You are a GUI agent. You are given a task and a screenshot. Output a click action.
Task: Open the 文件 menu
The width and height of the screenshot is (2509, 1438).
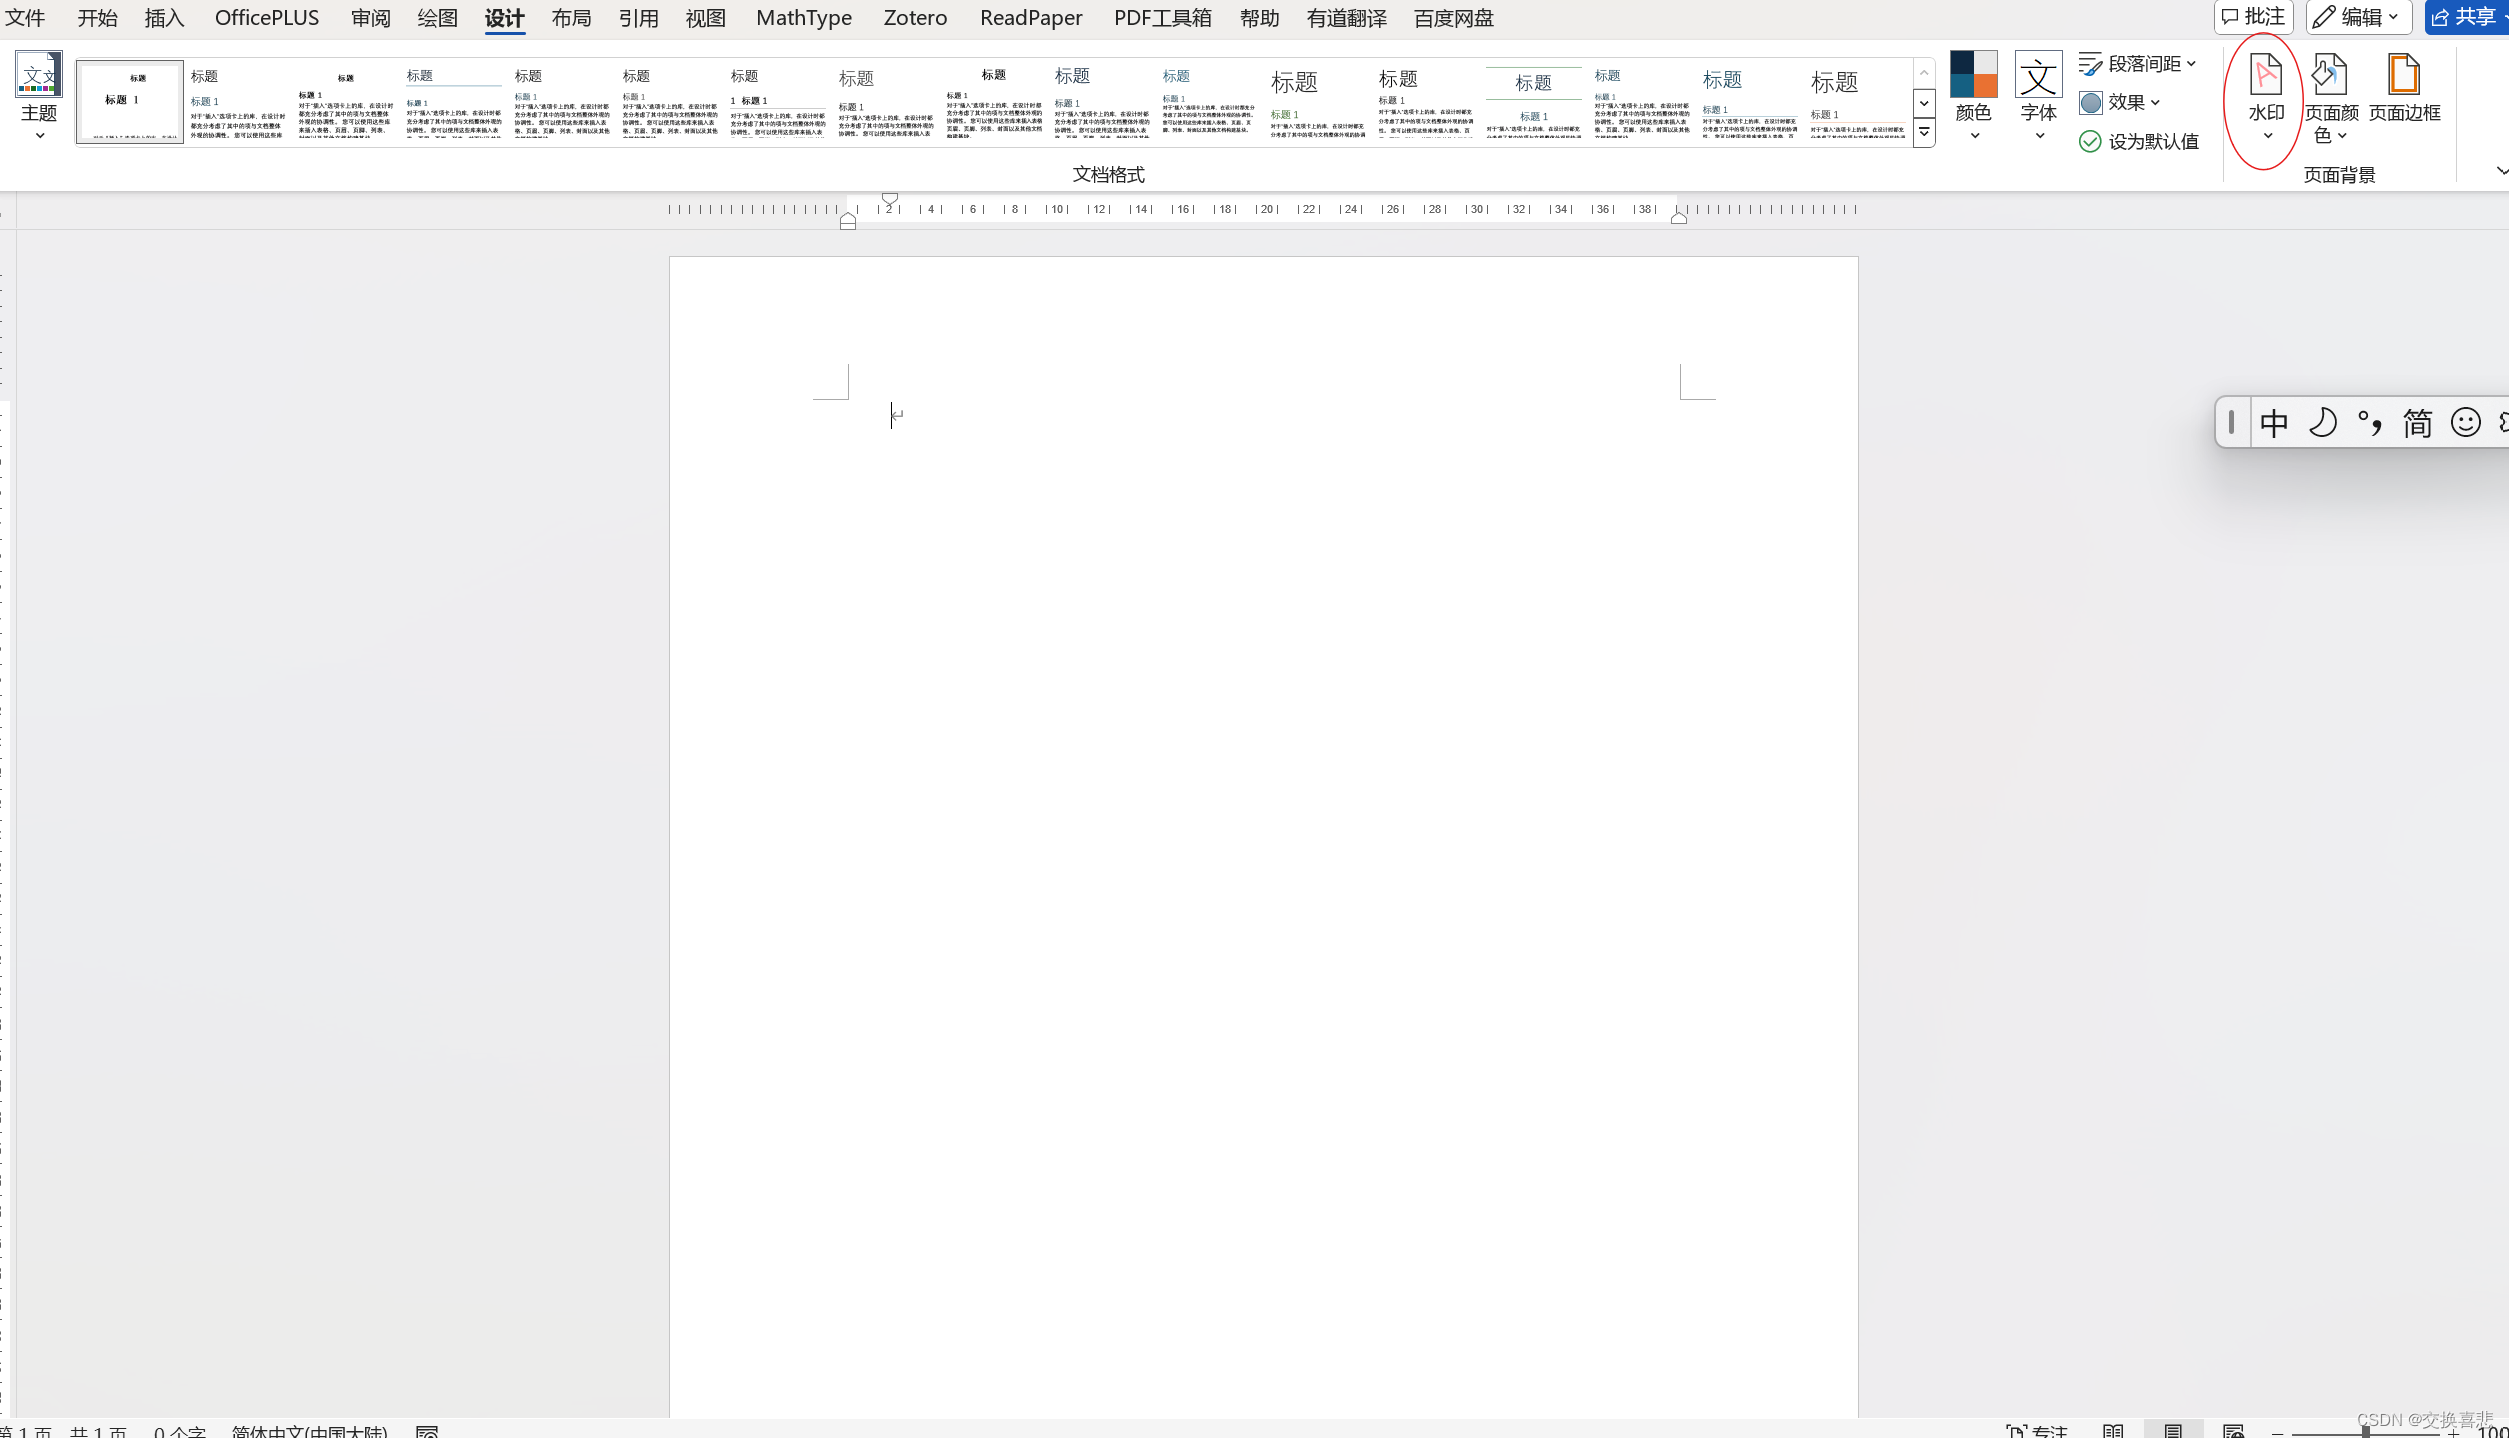point(25,18)
